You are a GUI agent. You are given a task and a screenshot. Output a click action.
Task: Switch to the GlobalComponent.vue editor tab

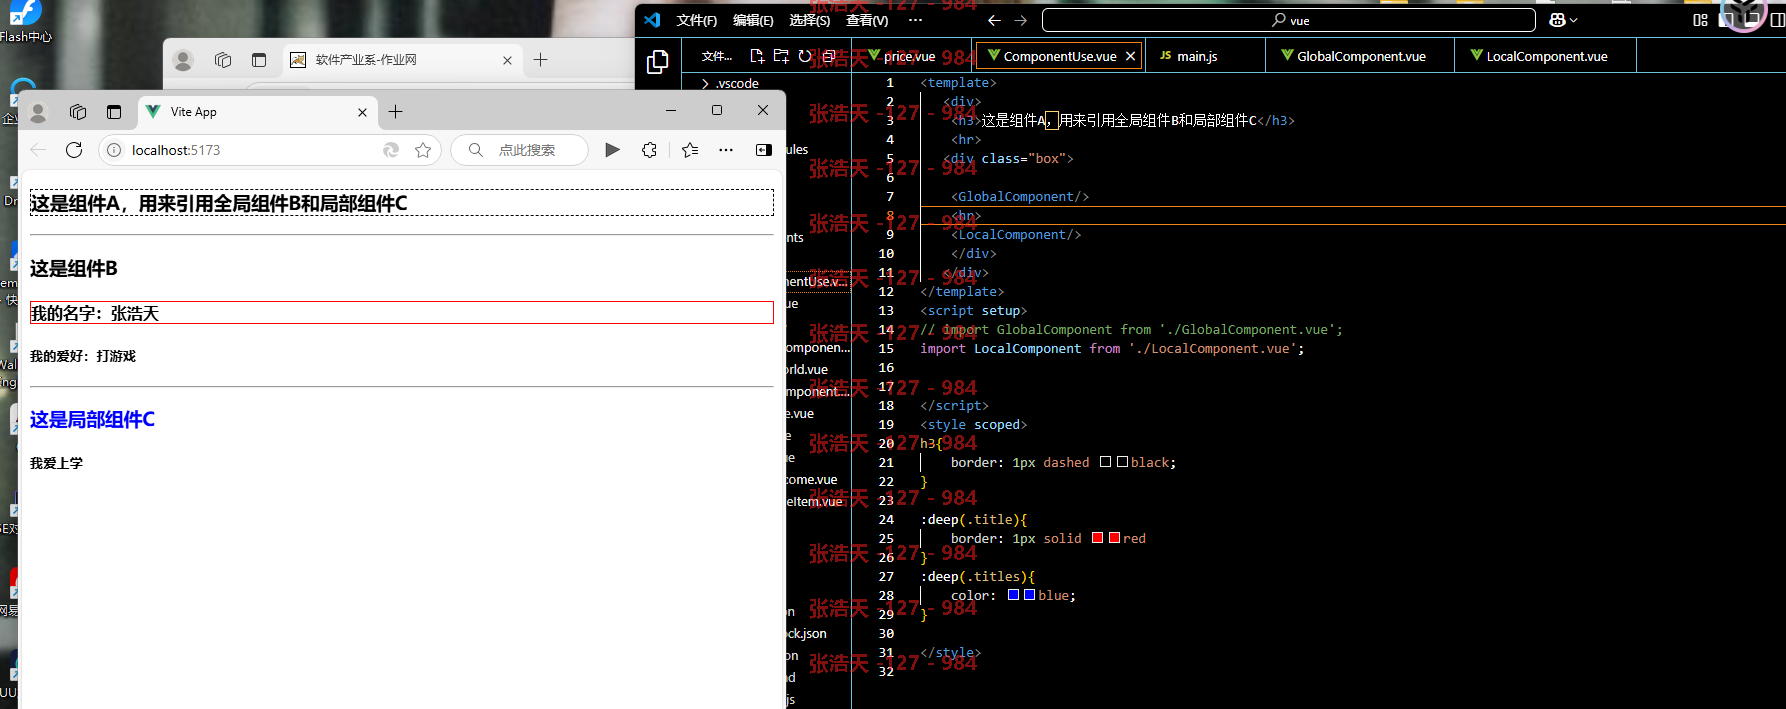coord(1360,56)
